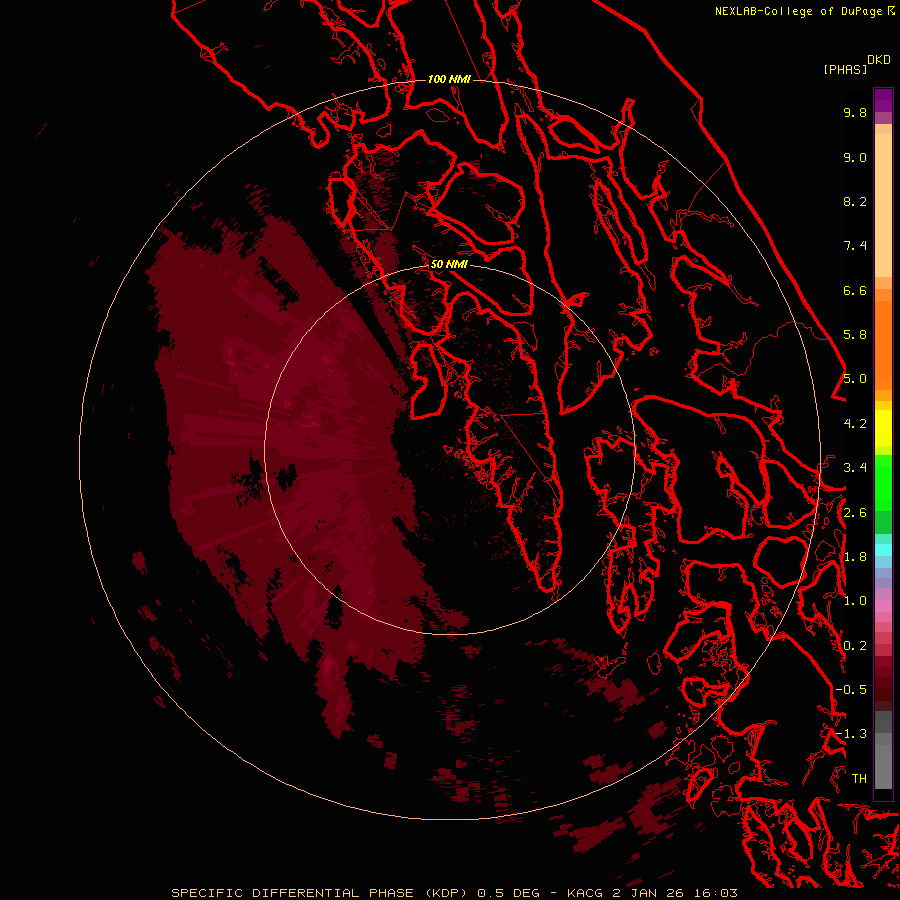Click the 2.6 scale value
The height and width of the screenshot is (900, 900).
(855, 513)
